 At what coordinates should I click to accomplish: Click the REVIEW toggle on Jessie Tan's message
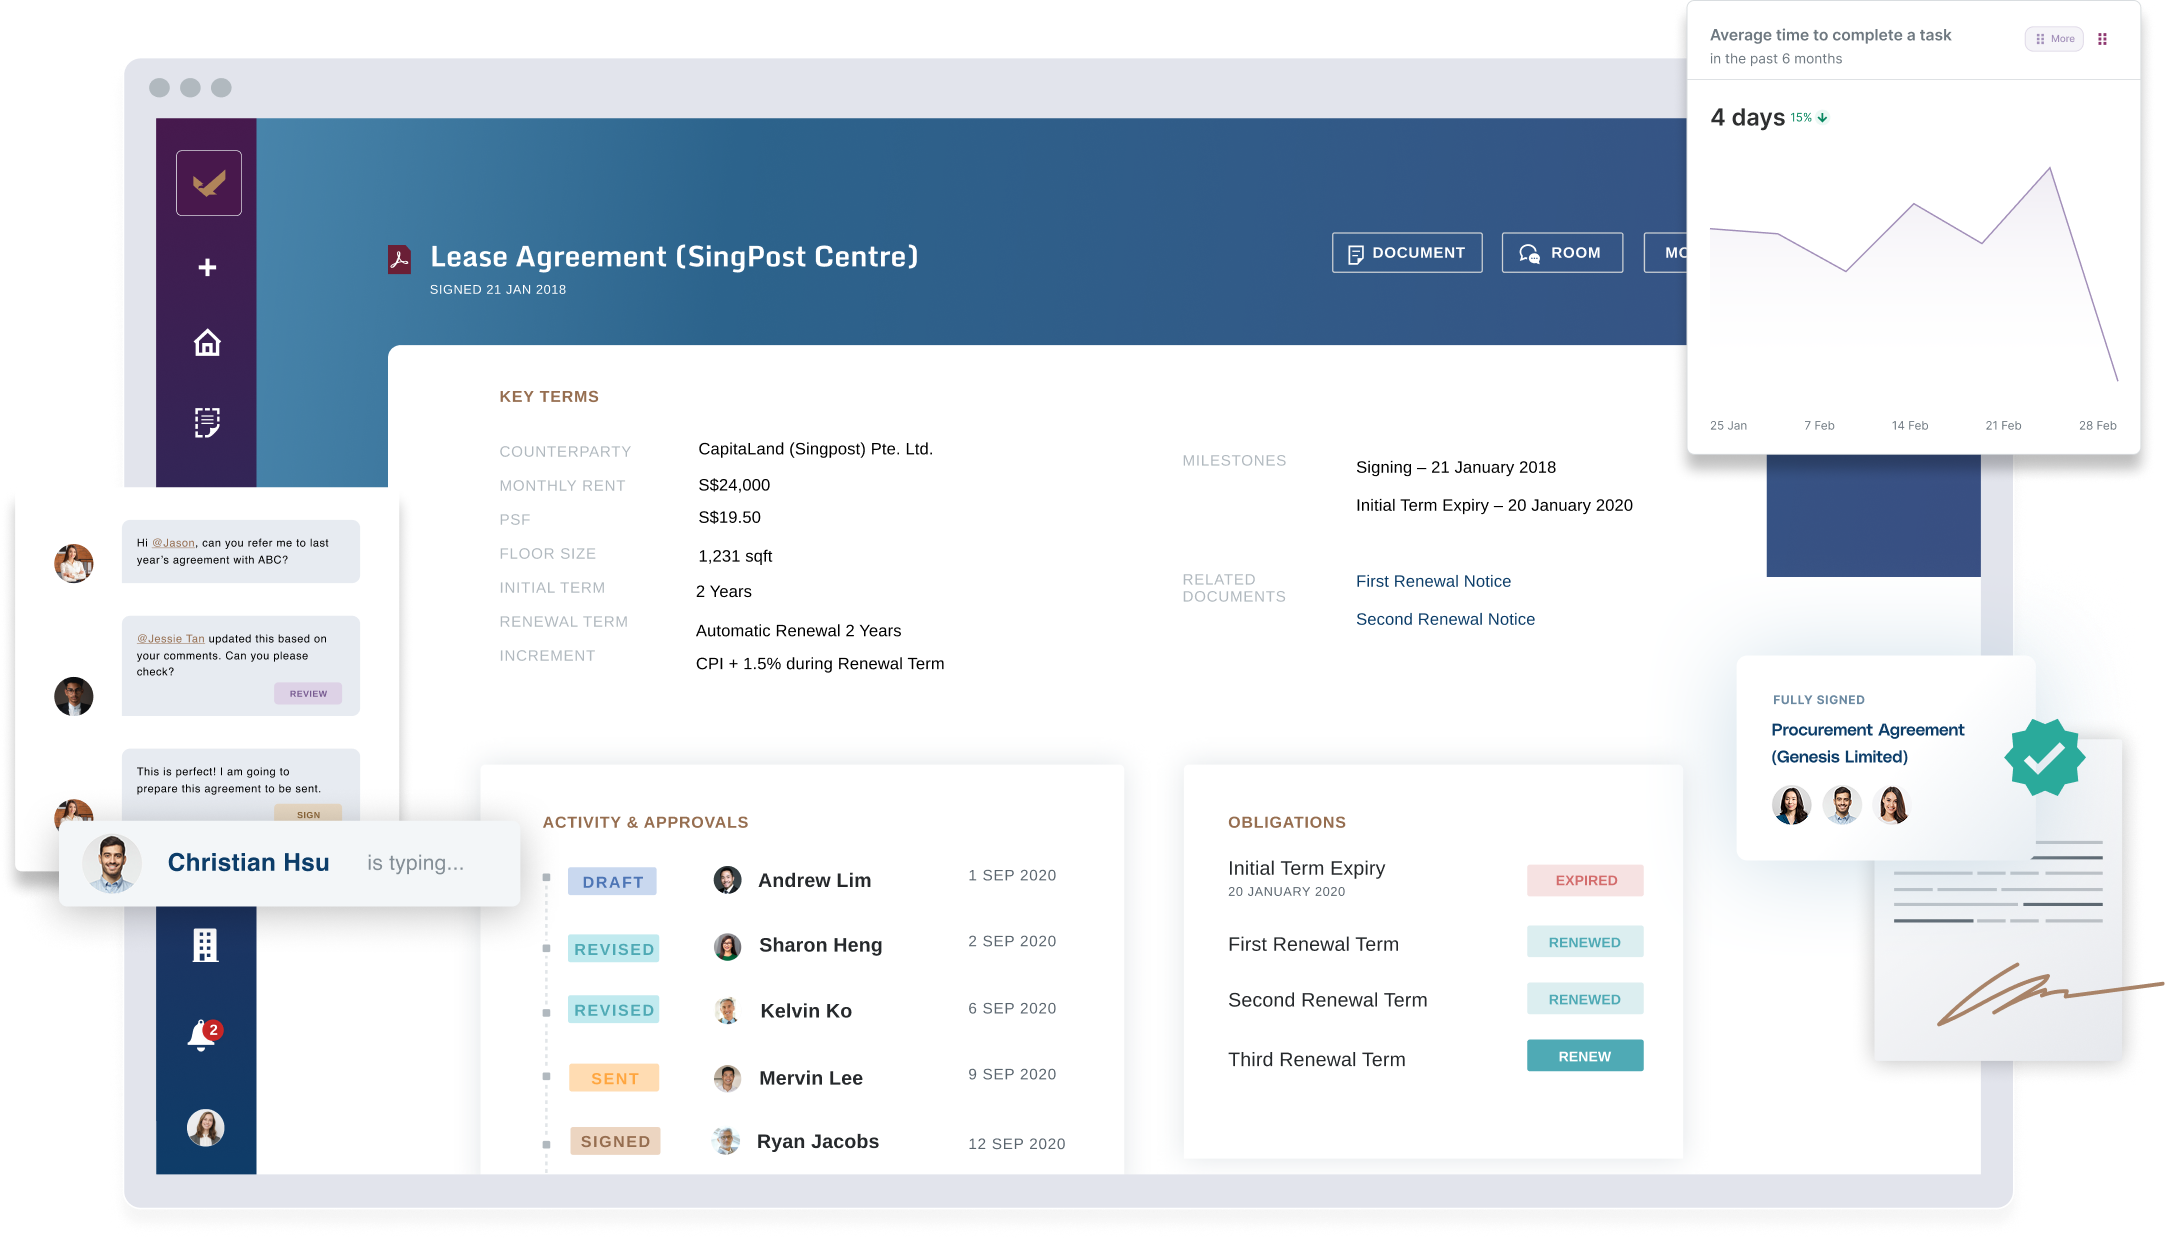click(308, 693)
